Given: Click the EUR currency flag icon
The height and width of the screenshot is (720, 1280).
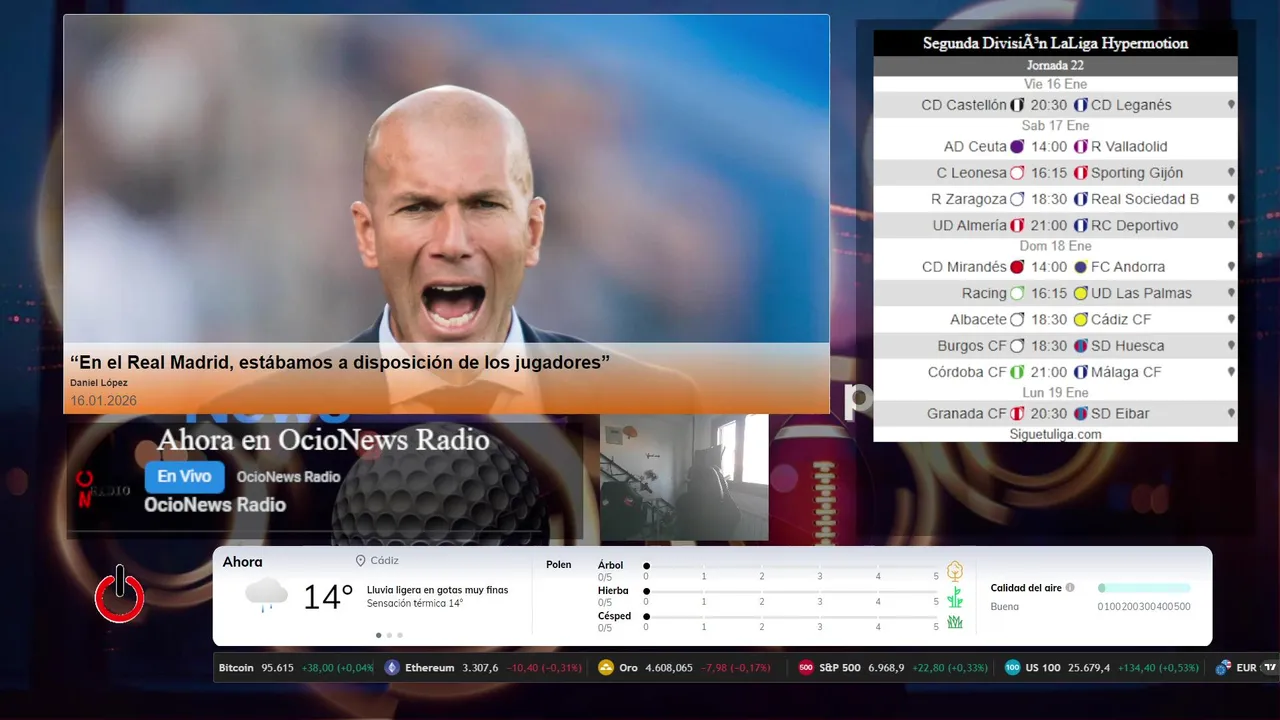Looking at the screenshot, I should tap(1223, 668).
